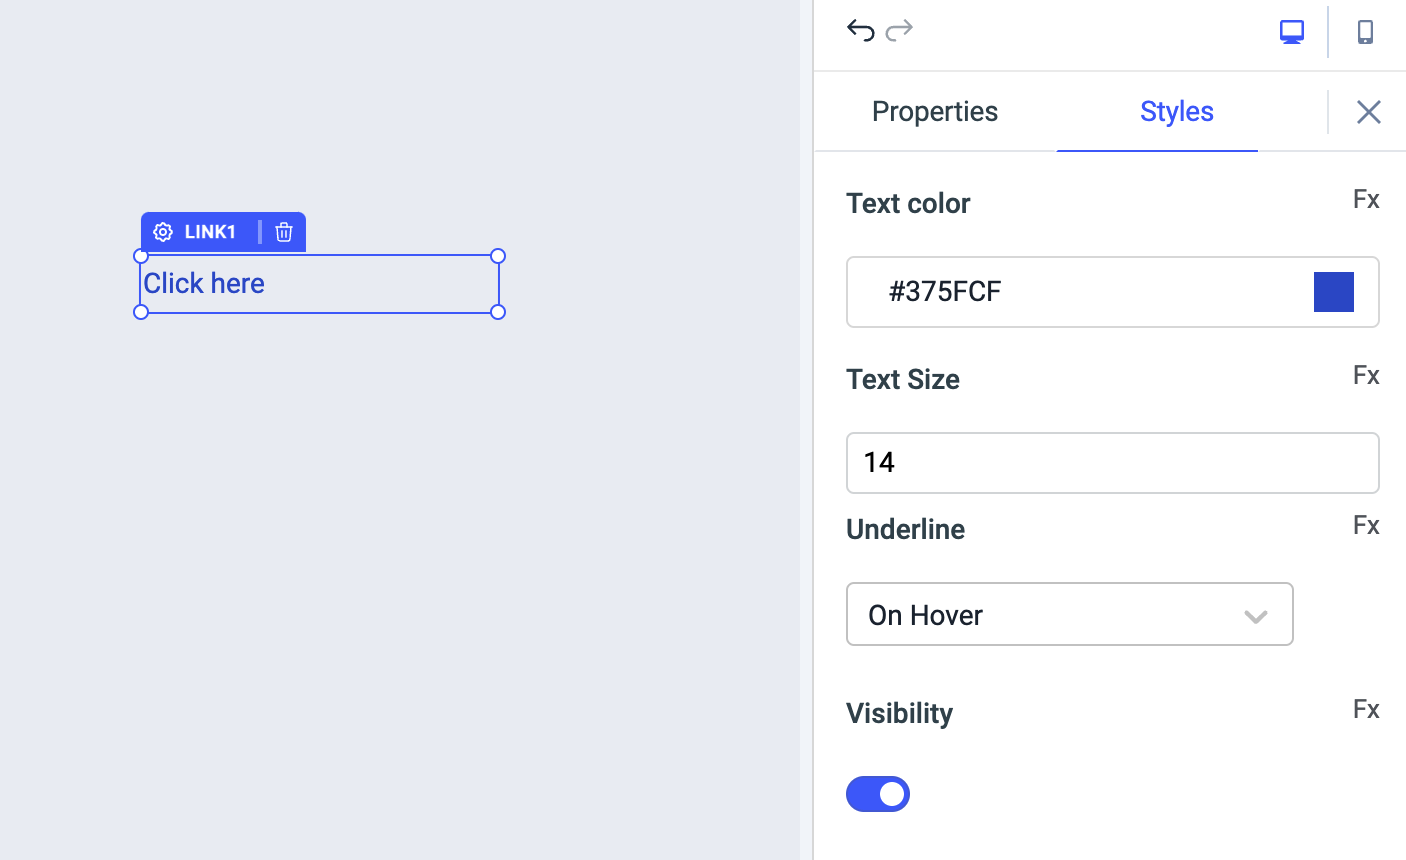Switch to mobile view layout

click(x=1365, y=32)
